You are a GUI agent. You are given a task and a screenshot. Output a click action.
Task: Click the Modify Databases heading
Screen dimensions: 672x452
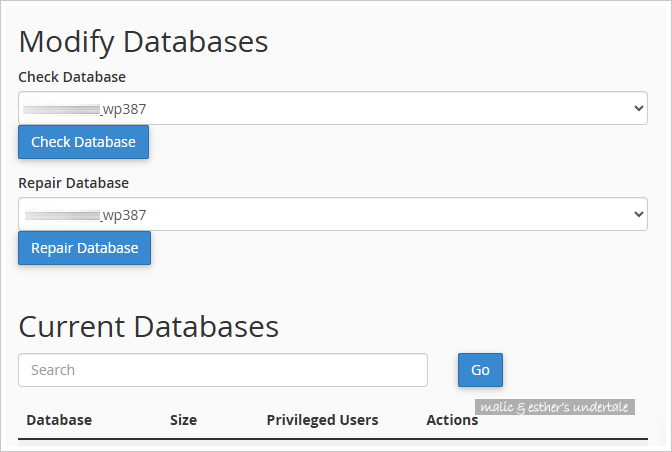click(x=143, y=42)
